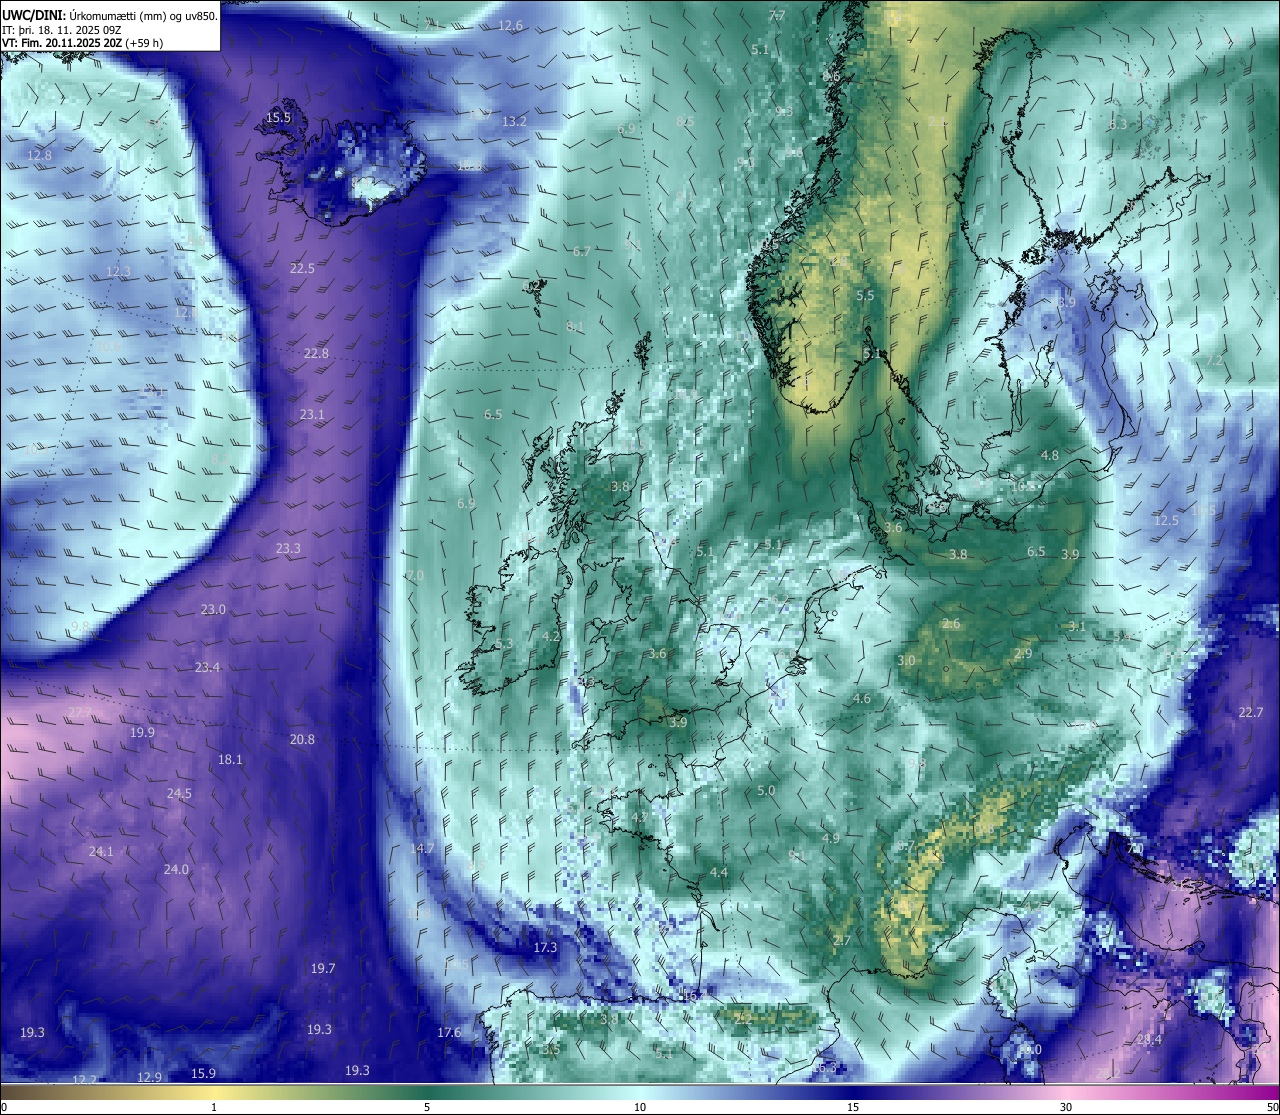
Task: Click the 2.9 value on the map
Action: [1023, 653]
